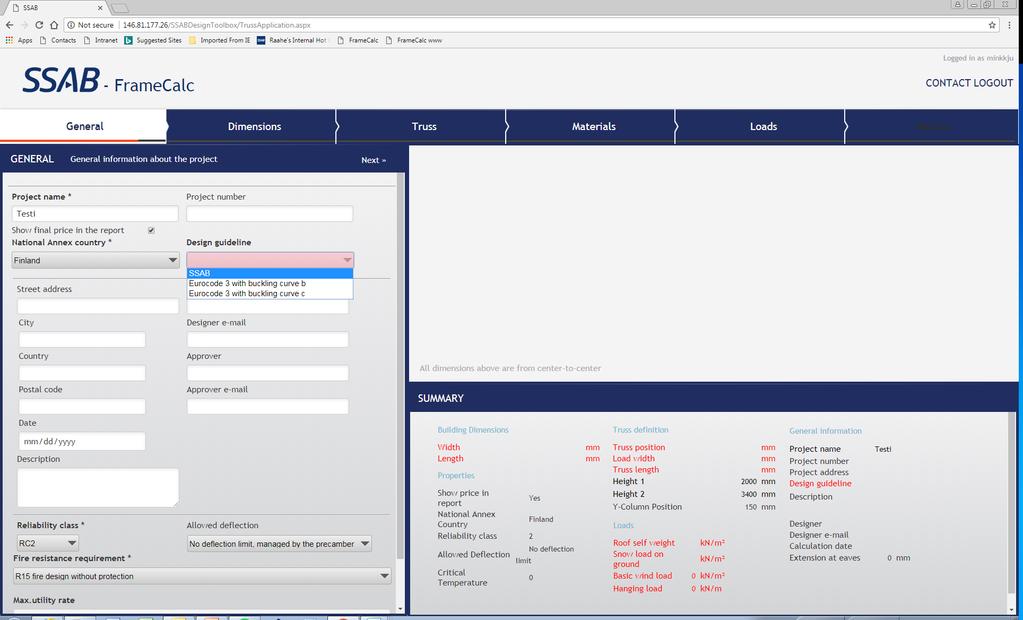The width and height of the screenshot is (1023, 620).
Task: Open the Suggested Sites bookmark
Action: point(153,40)
